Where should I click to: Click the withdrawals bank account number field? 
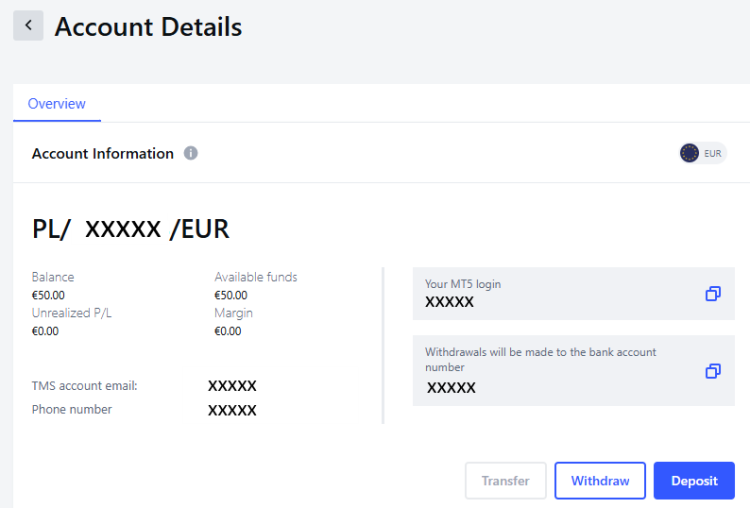click(x=560, y=370)
